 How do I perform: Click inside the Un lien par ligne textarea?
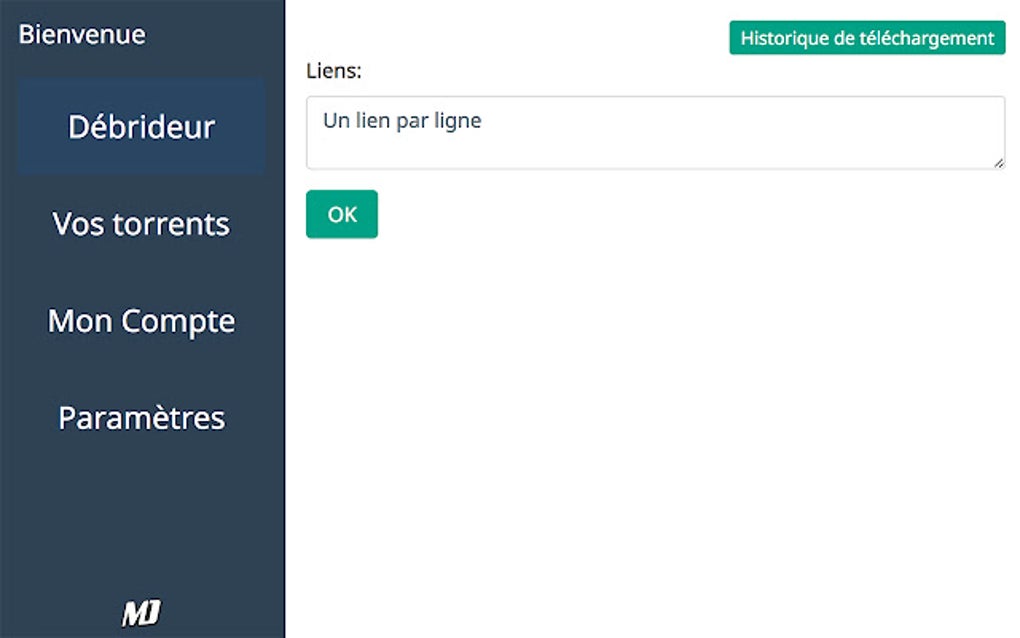[x=655, y=130]
